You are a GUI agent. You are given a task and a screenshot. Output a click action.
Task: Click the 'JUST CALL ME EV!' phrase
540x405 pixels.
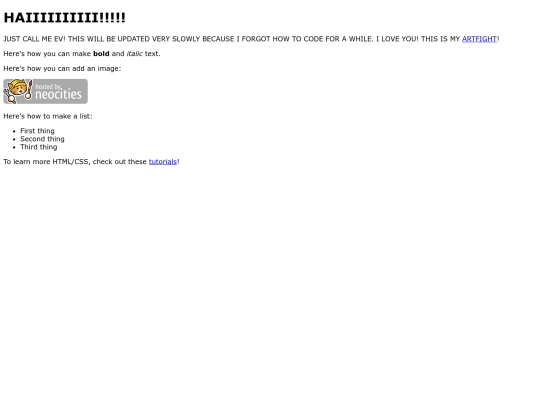pyautogui.click(x=34, y=39)
